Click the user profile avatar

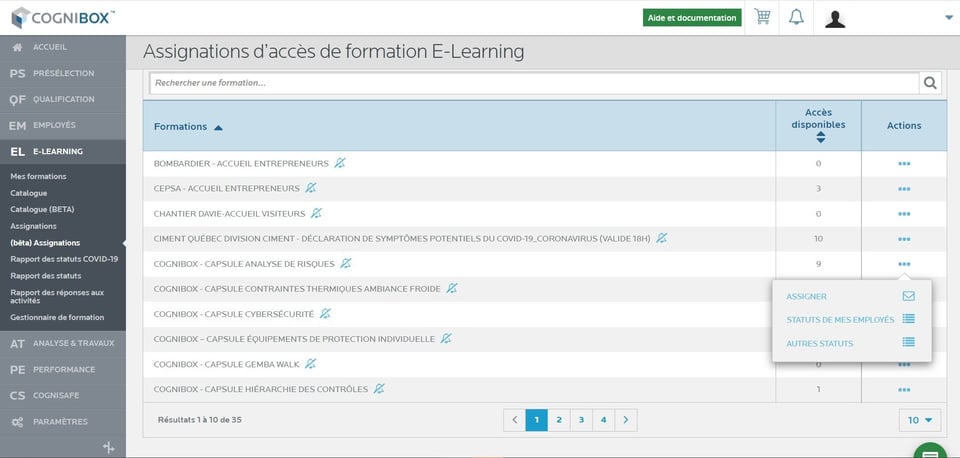(x=834, y=18)
